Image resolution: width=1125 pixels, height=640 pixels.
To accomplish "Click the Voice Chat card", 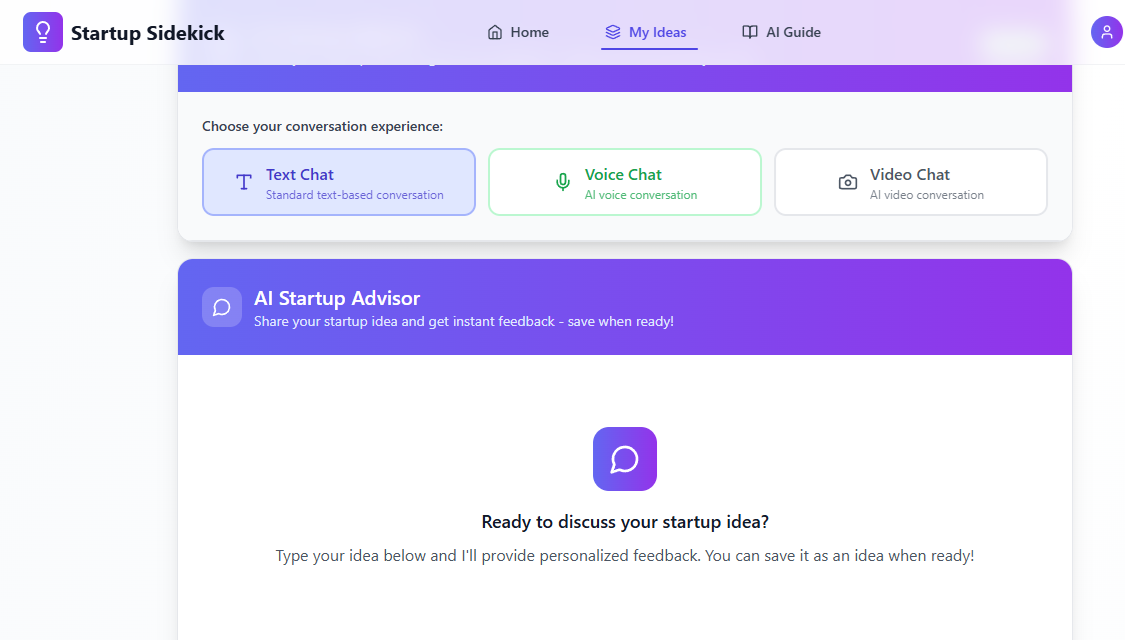I will (x=624, y=182).
